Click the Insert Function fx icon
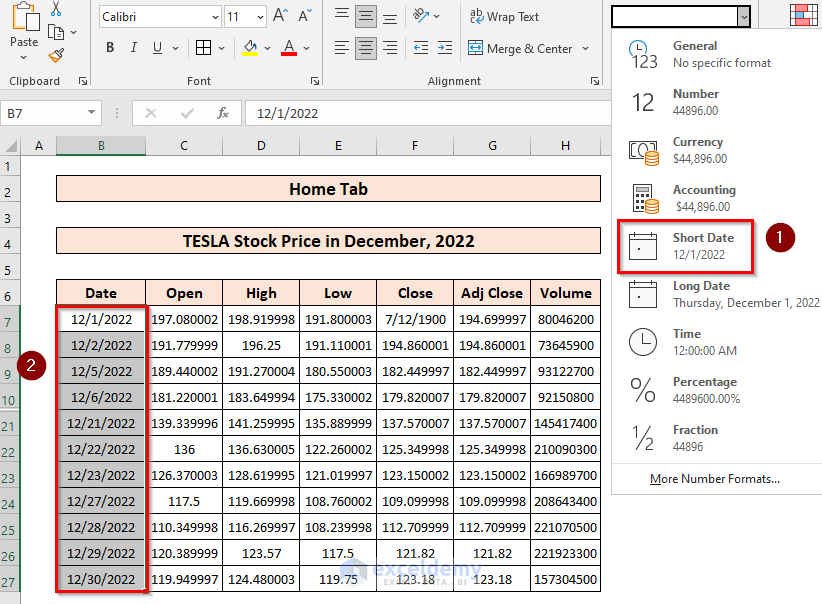The image size is (822, 604). (223, 113)
